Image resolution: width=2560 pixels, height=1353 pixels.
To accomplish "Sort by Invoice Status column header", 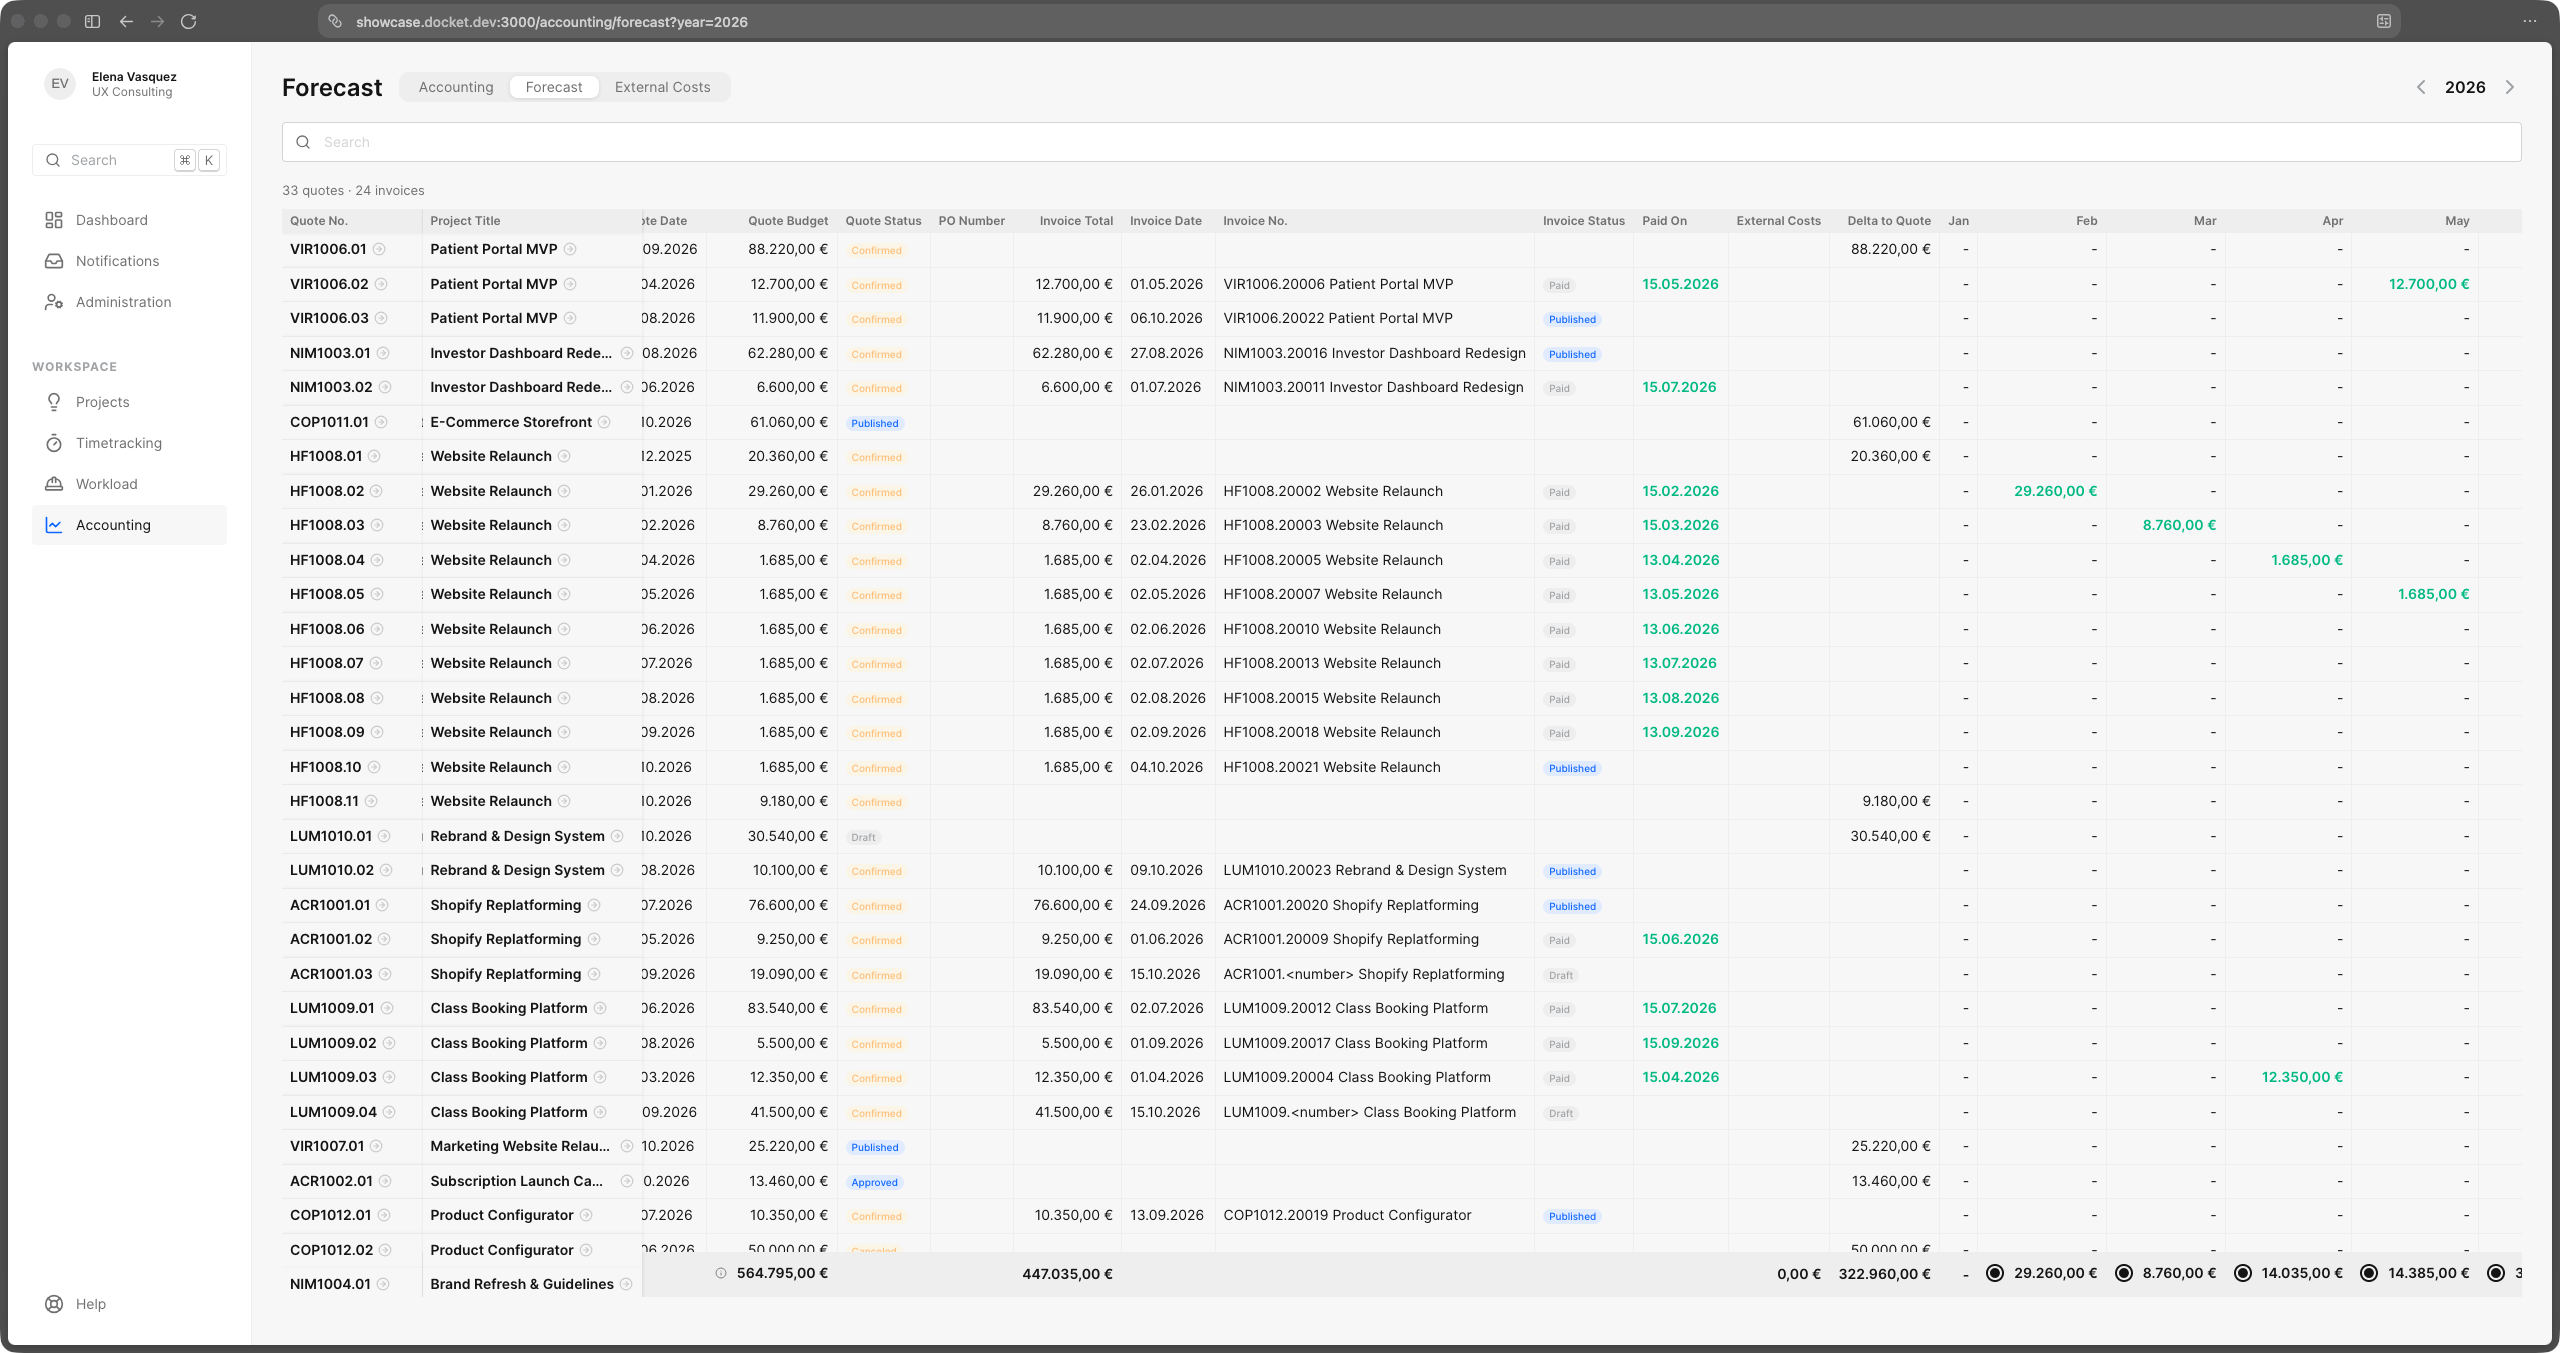I will (x=1584, y=221).
